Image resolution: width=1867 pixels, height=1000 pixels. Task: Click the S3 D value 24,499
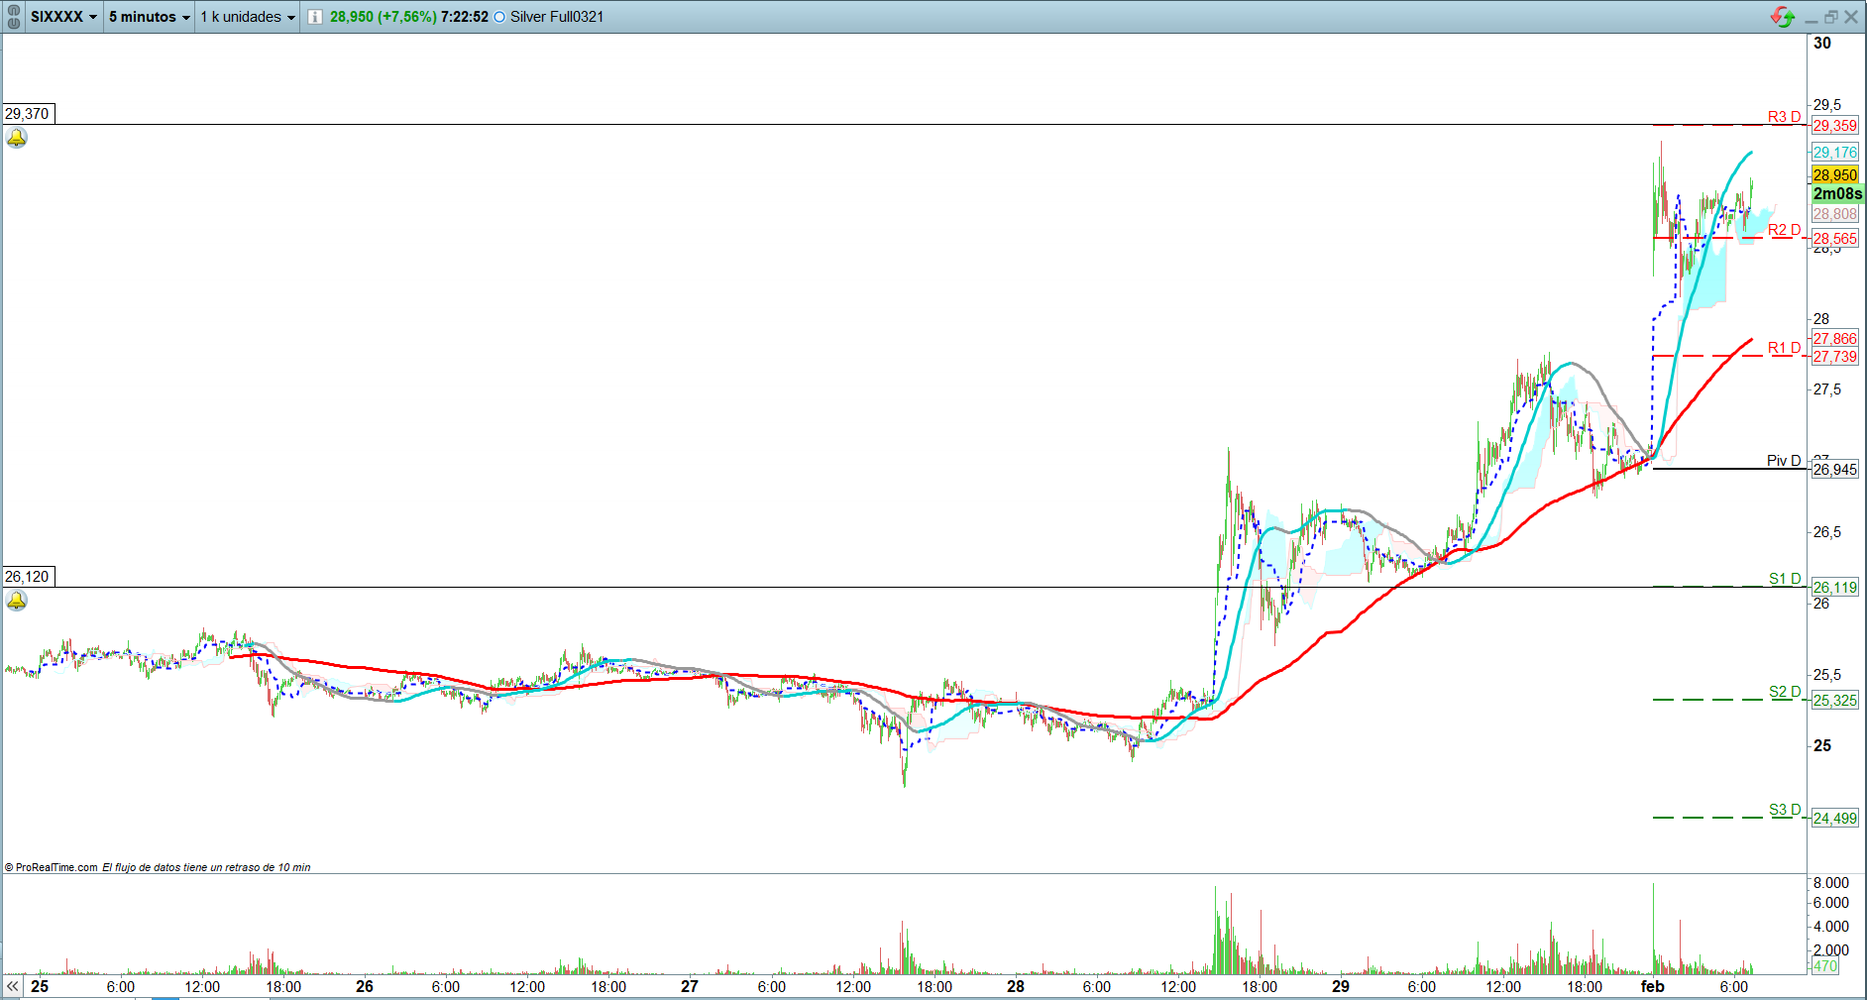point(1835,819)
